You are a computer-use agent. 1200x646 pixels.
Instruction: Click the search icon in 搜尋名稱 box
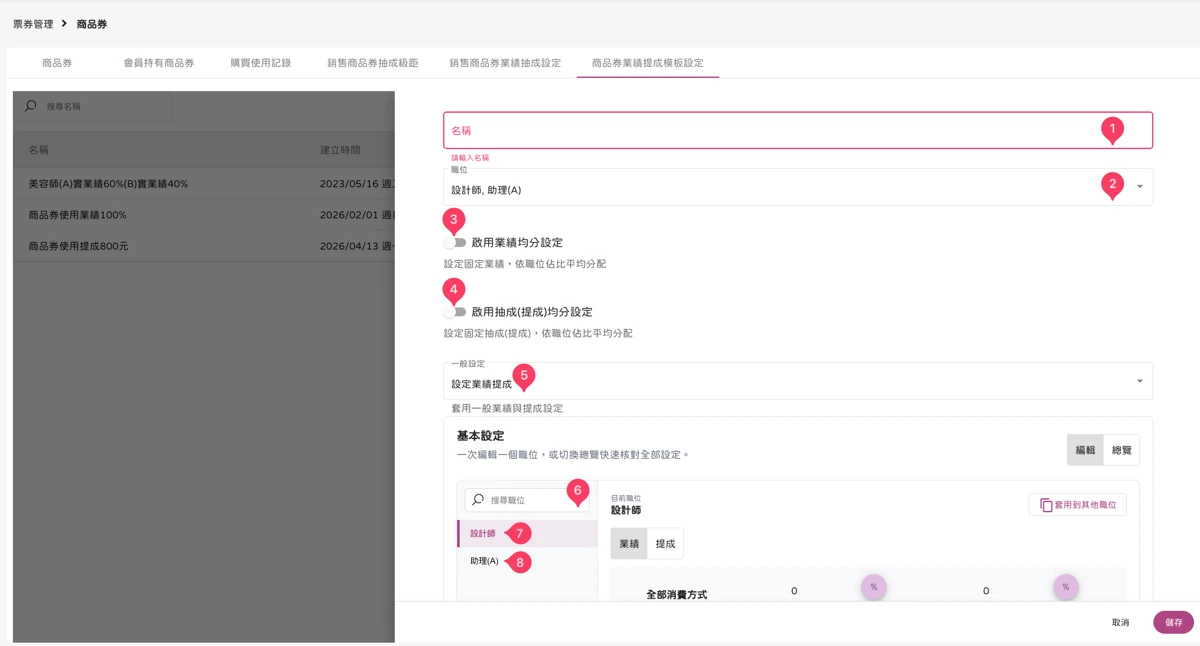coord(31,105)
